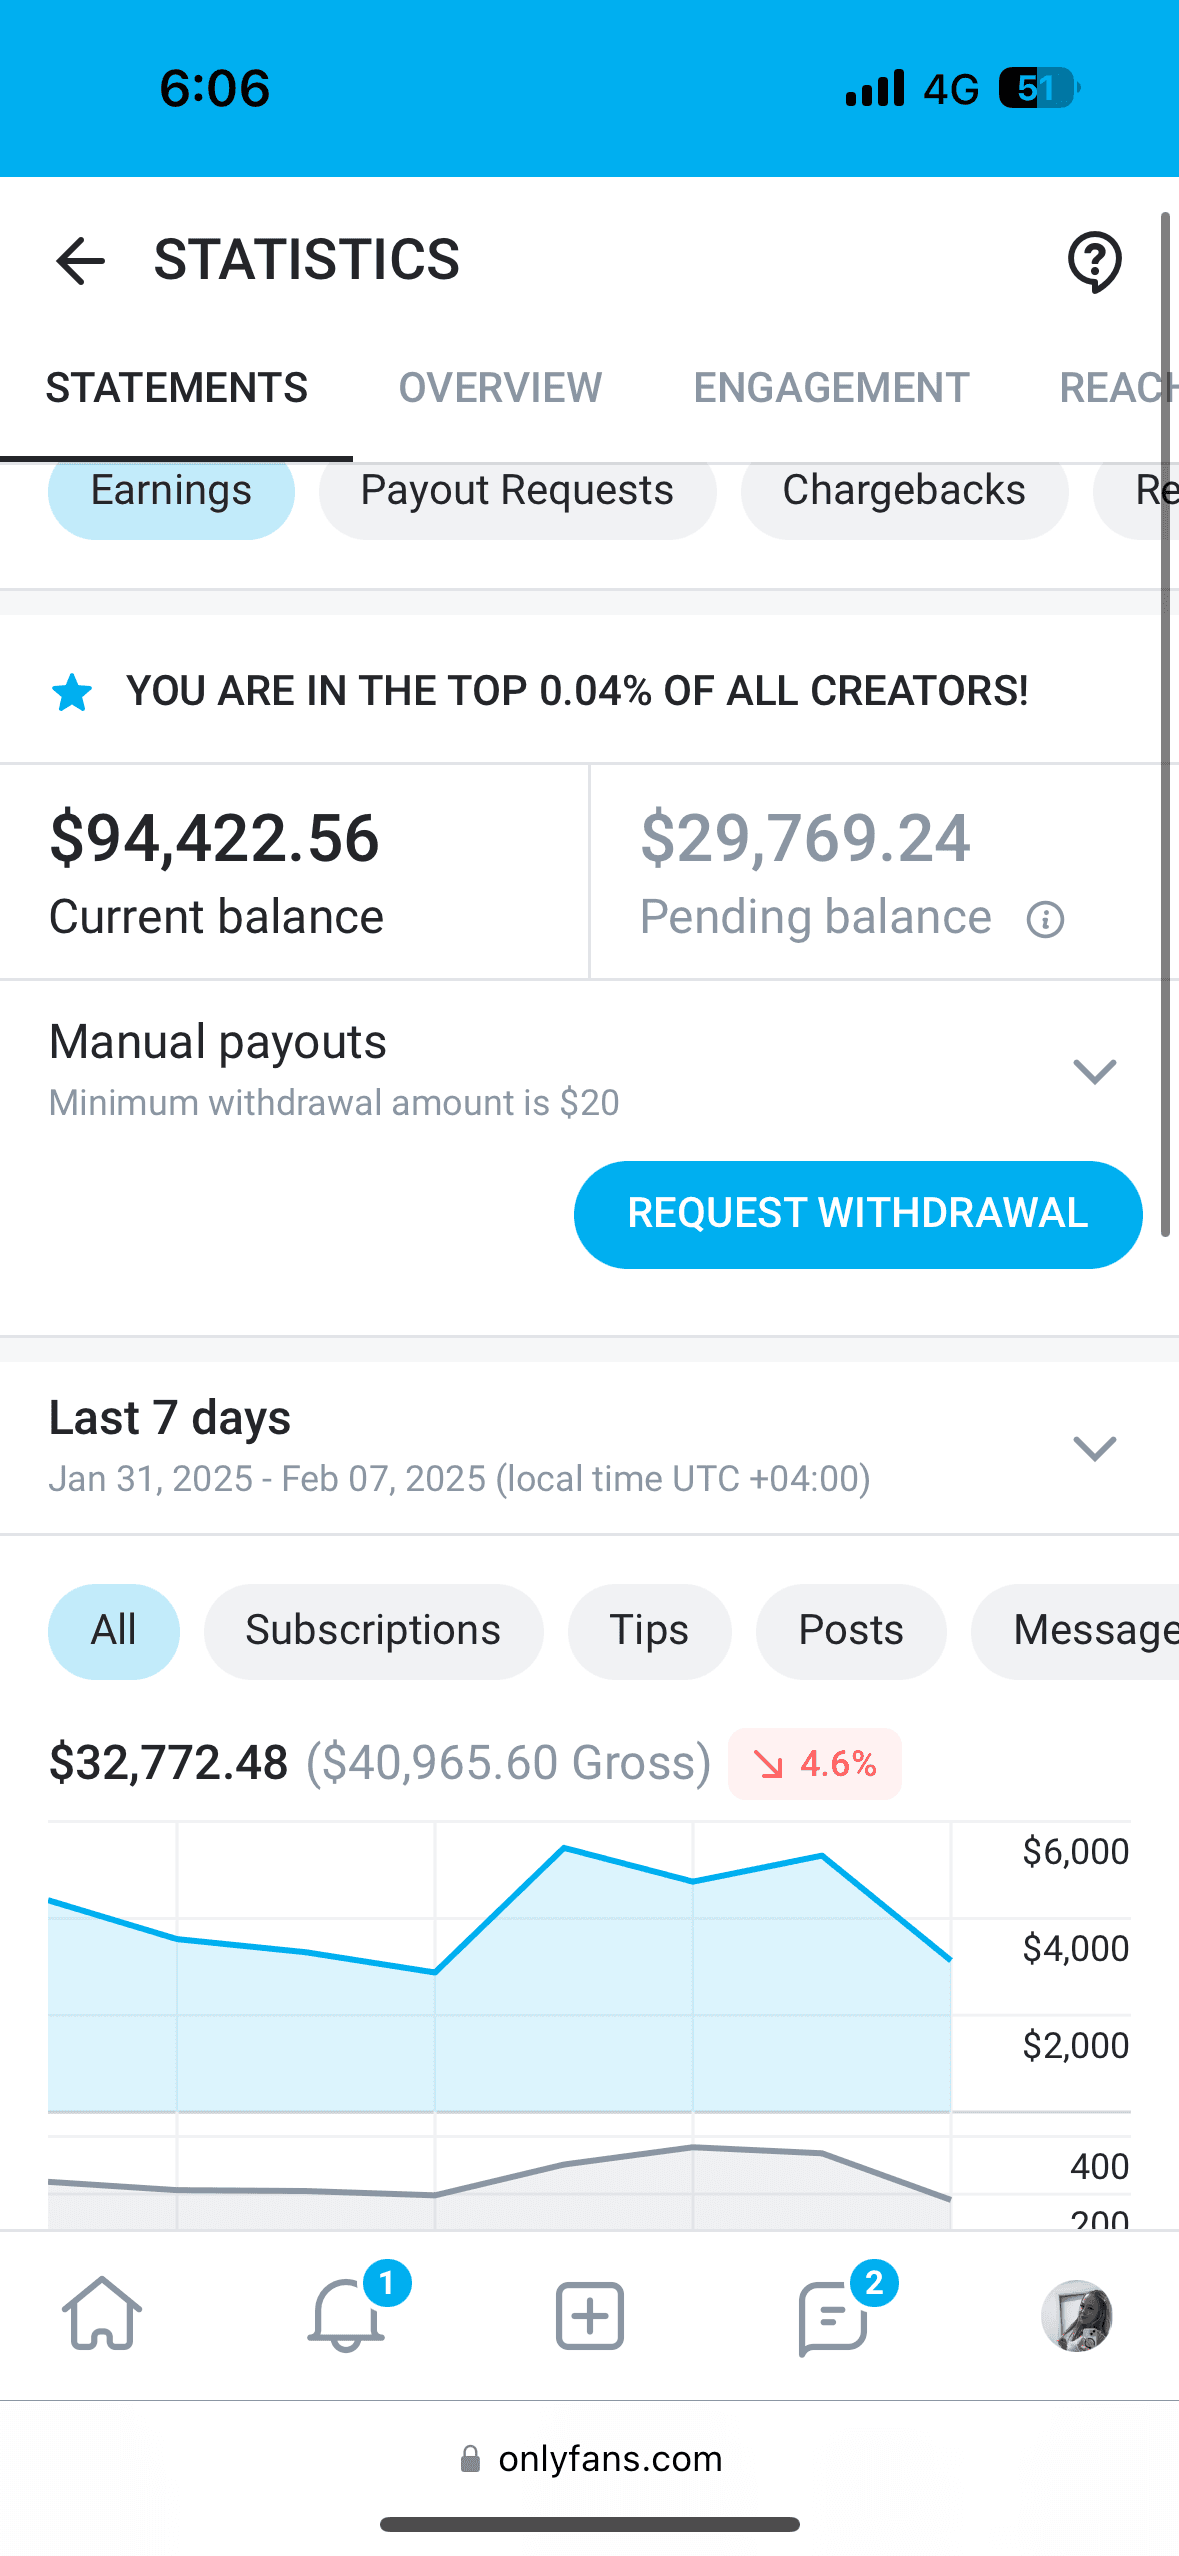
Task: Select the Earnings filter chip
Action: point(171,492)
